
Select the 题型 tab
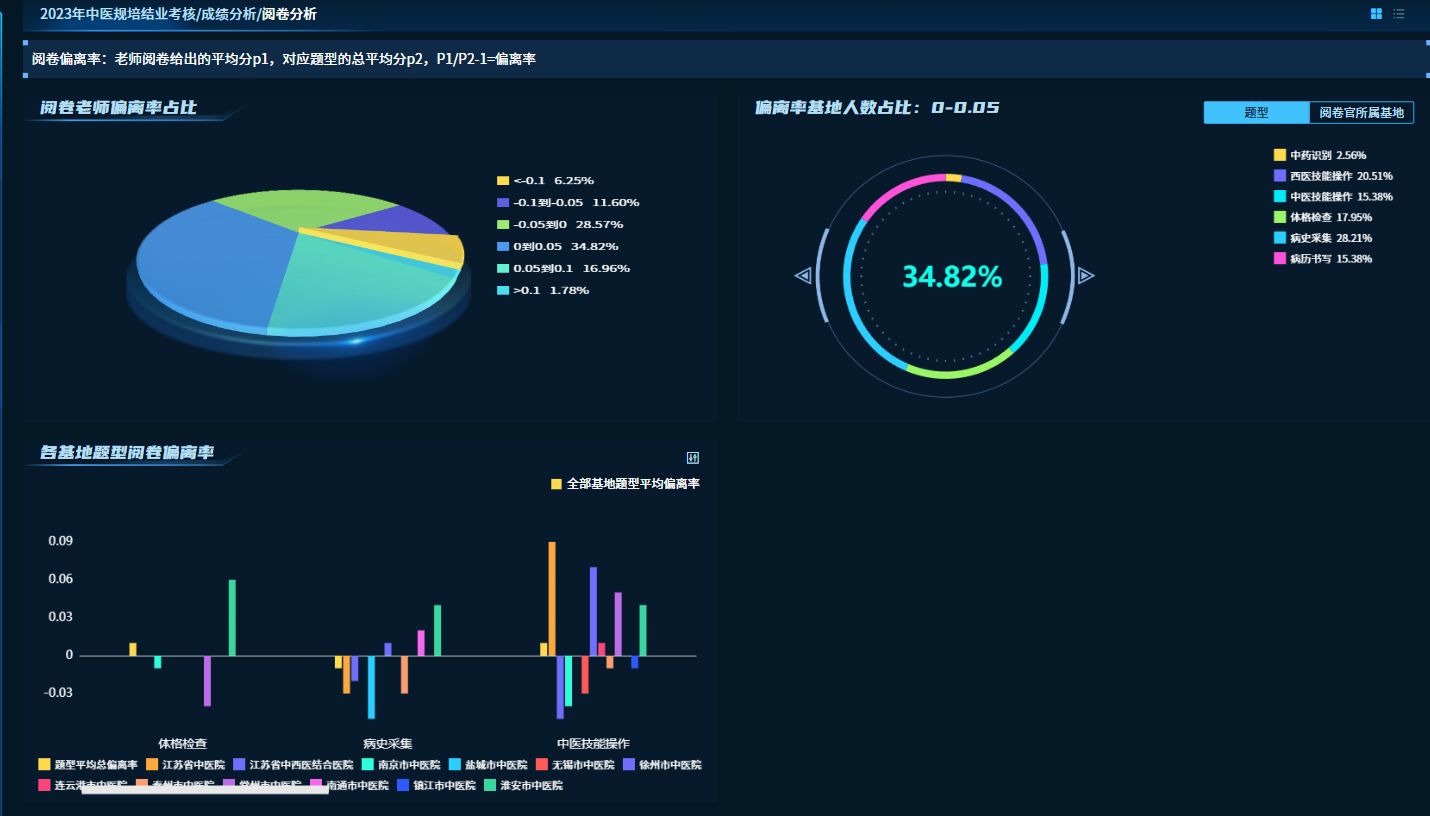pos(1256,113)
